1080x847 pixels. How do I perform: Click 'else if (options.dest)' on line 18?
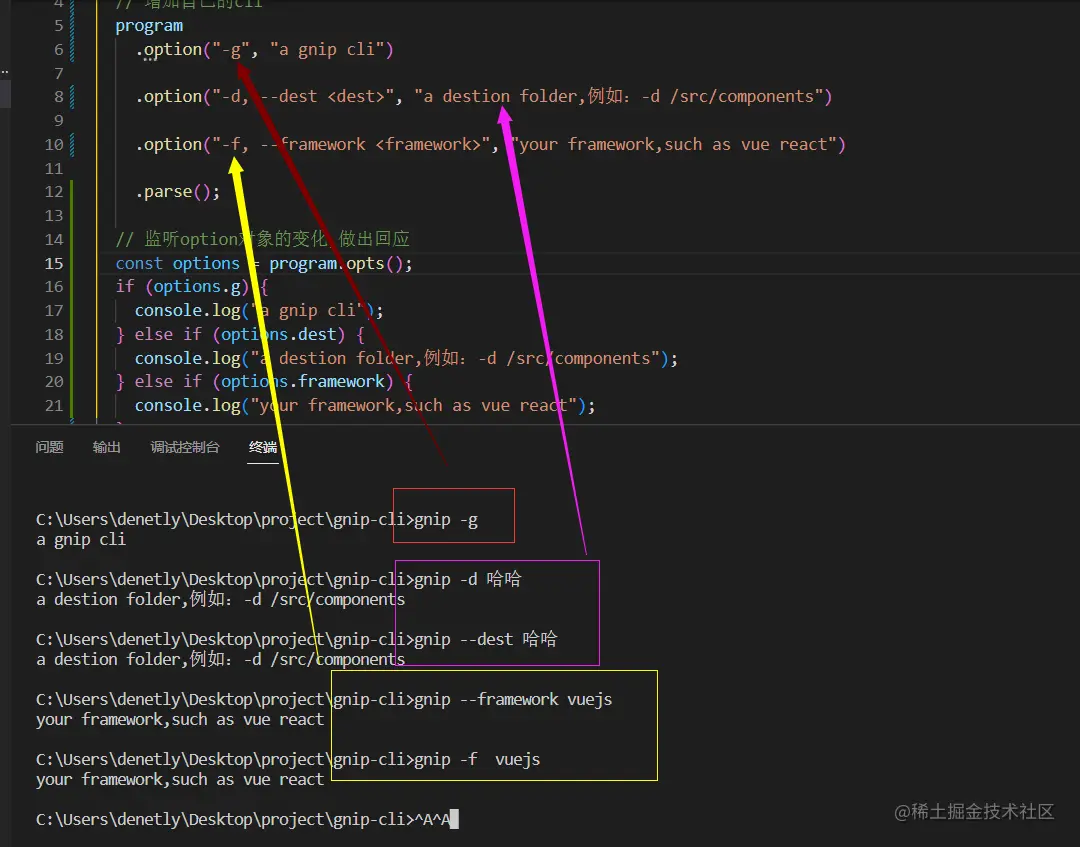coord(240,335)
